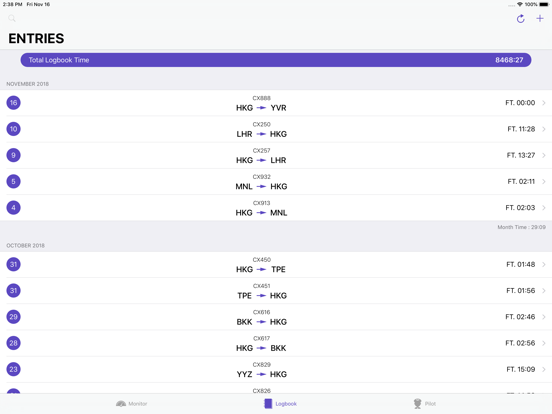Screen dimensions: 552x414
Task: Check the Wi-Fi status icon
Action: [x=520, y=4]
